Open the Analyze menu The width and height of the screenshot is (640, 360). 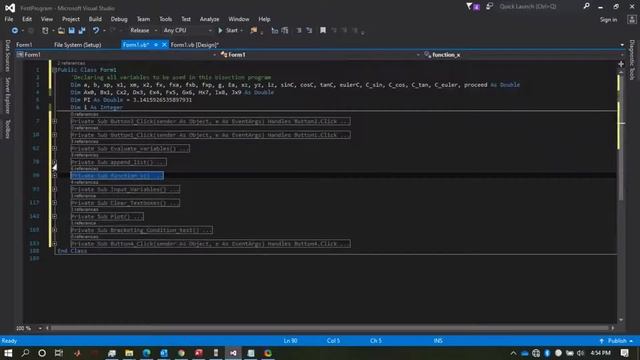tap(209, 19)
